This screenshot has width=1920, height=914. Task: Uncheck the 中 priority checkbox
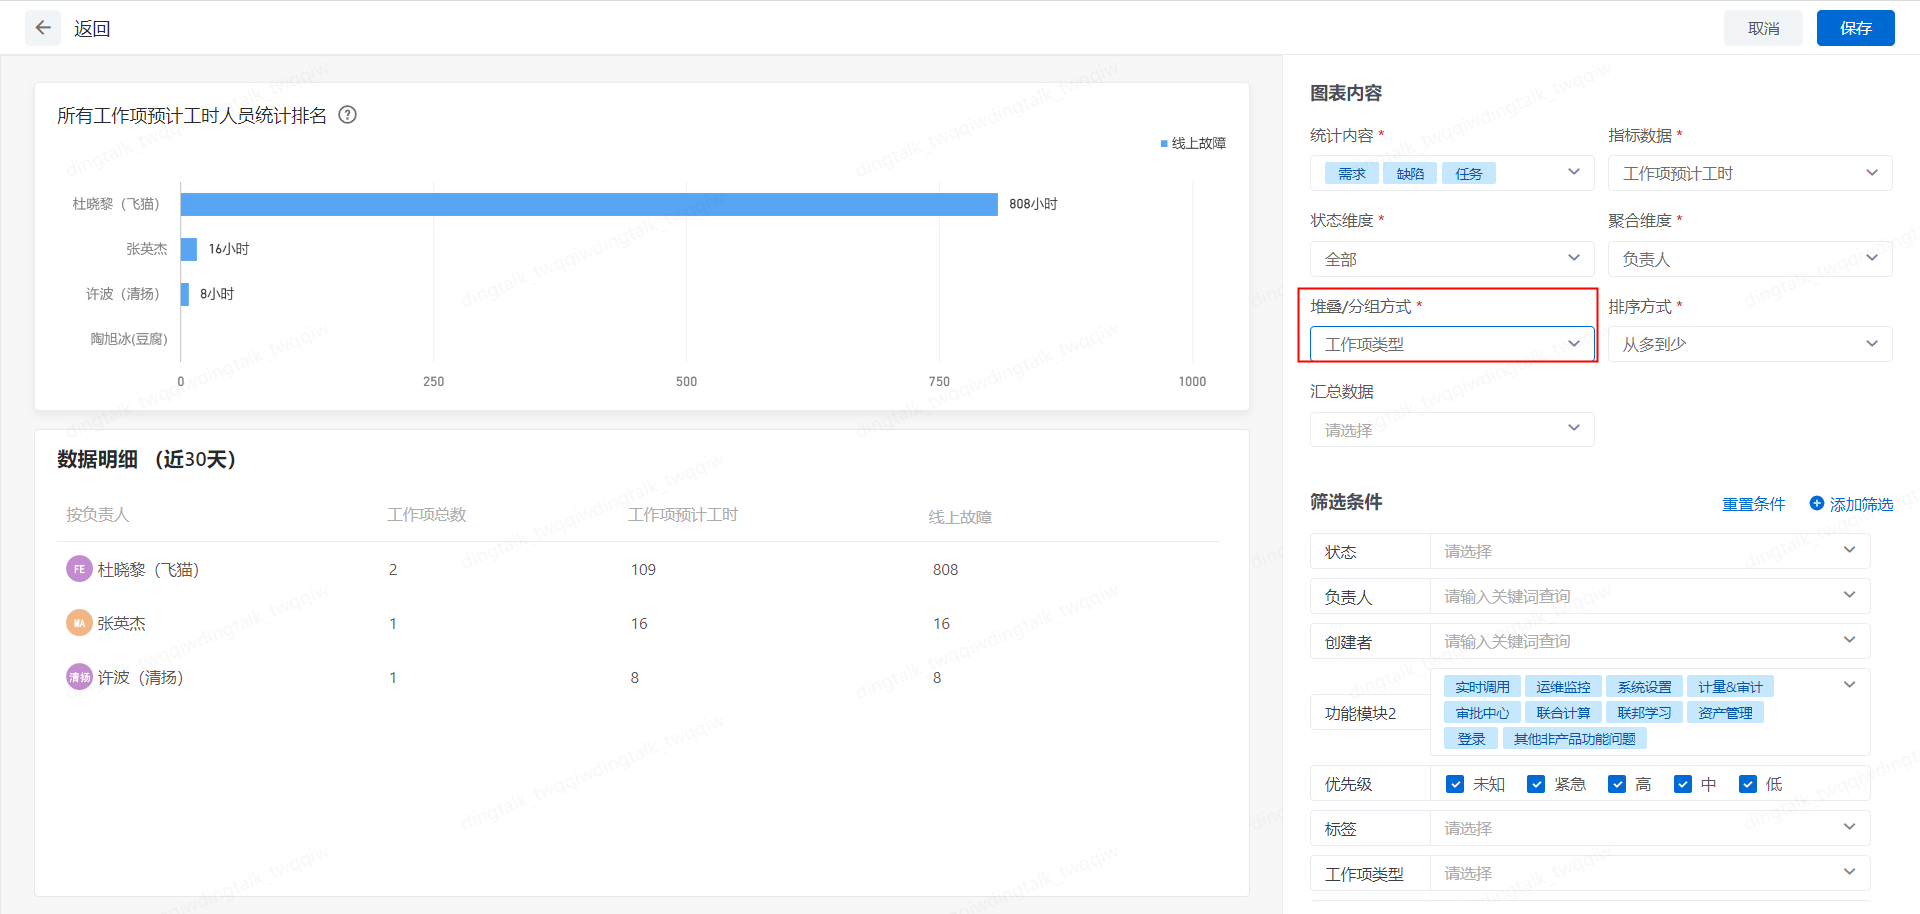coord(1683,784)
